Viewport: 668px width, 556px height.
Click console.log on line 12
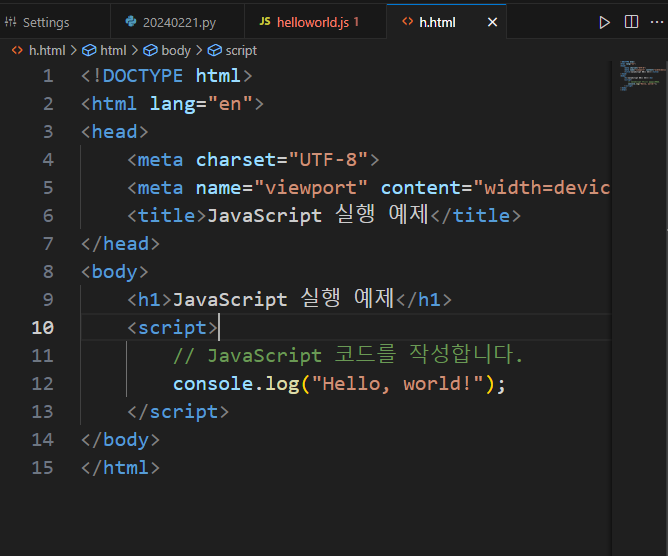(236, 383)
